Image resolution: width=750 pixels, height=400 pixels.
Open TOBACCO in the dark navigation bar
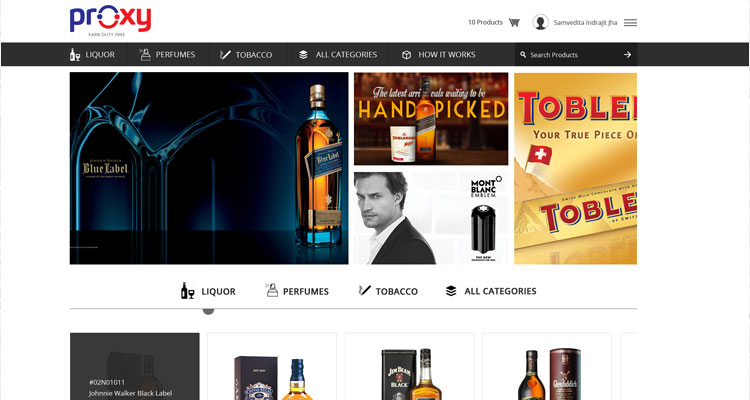[x=254, y=55]
